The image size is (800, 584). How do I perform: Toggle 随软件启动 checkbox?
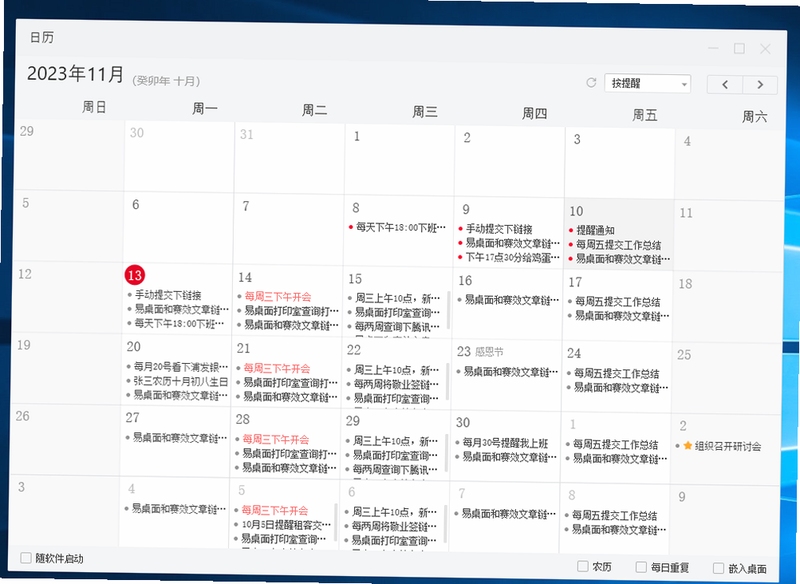coord(26,557)
